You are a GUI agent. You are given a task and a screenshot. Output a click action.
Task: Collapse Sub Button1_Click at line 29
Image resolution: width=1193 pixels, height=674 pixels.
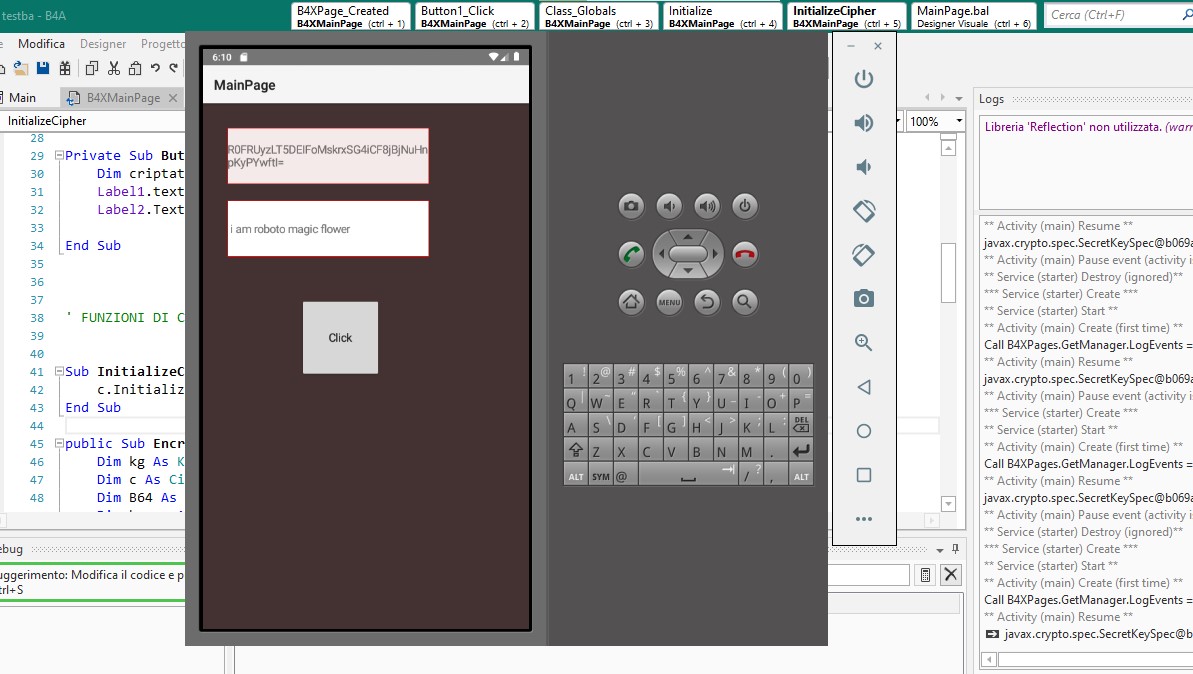click(x=59, y=155)
